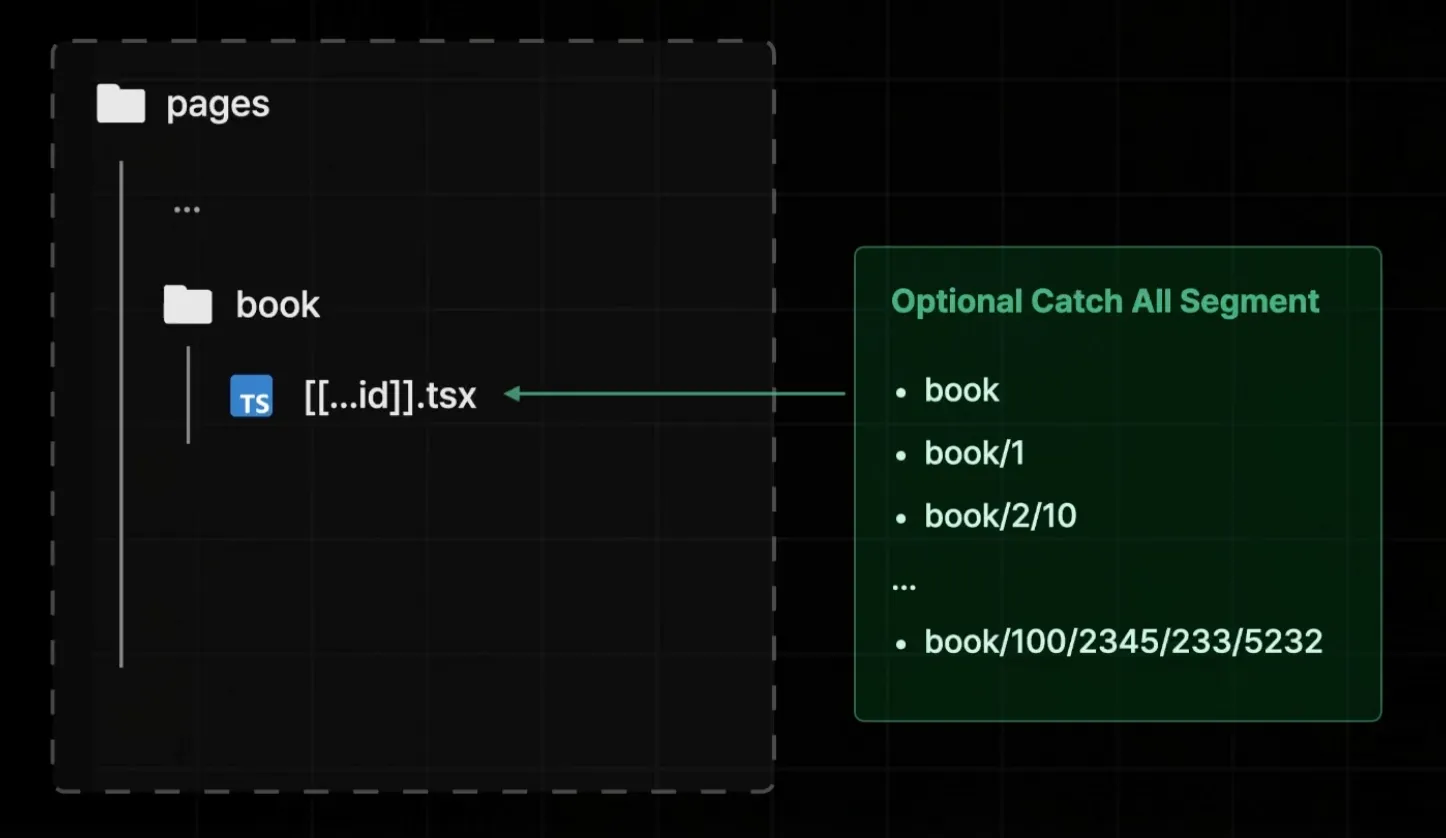Click the blue TS file icon
The height and width of the screenshot is (838, 1446).
[251, 396]
